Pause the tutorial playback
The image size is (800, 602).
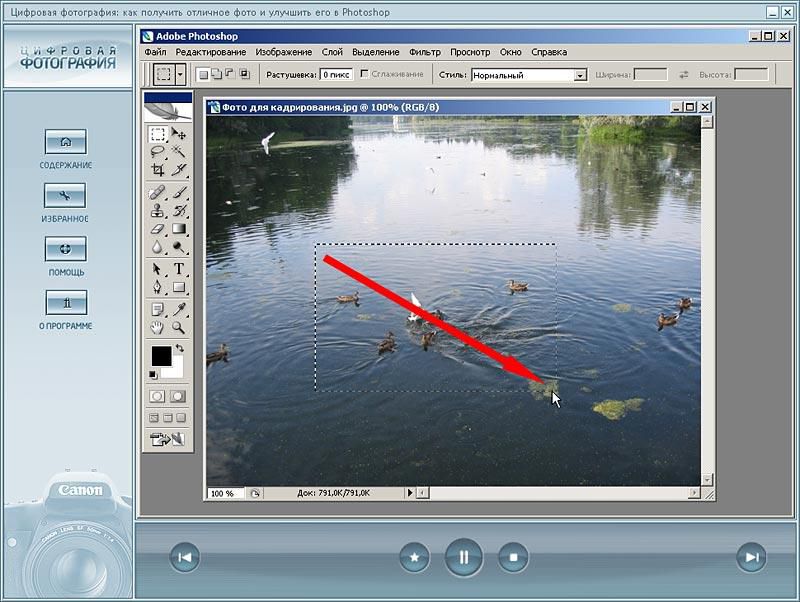coord(463,557)
